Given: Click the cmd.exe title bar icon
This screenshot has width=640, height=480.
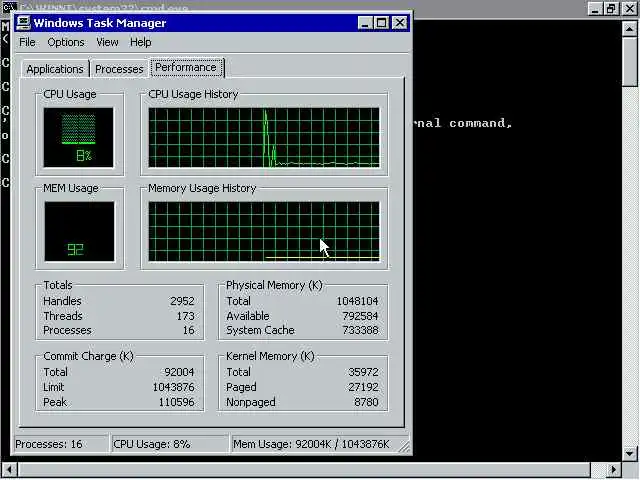Looking at the screenshot, I should pos(9,7).
